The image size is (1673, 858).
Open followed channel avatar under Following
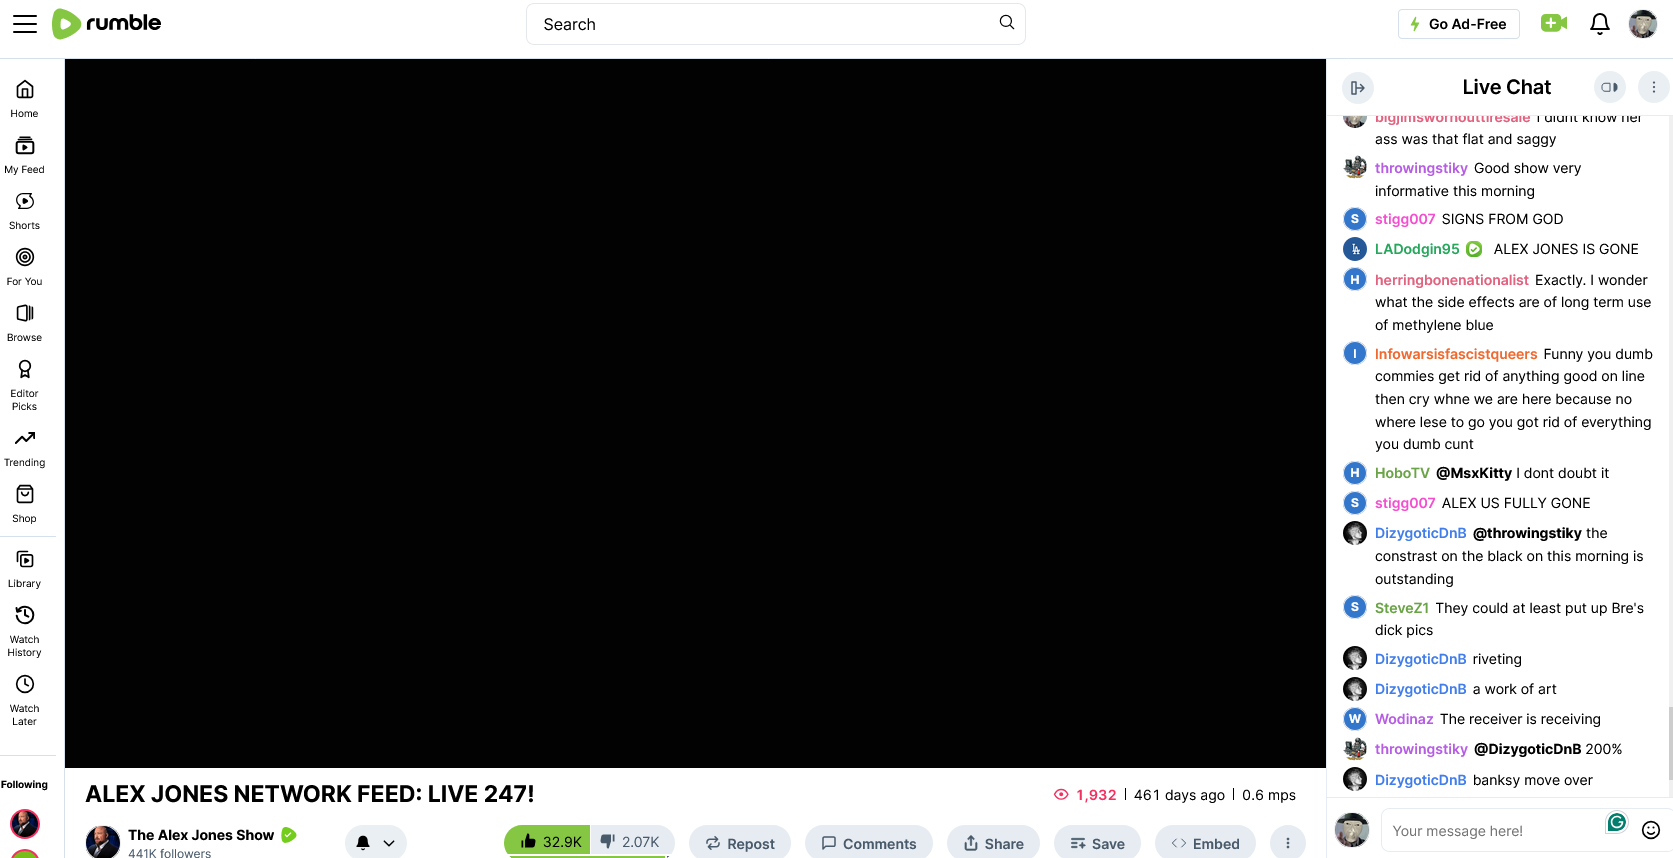click(x=25, y=823)
